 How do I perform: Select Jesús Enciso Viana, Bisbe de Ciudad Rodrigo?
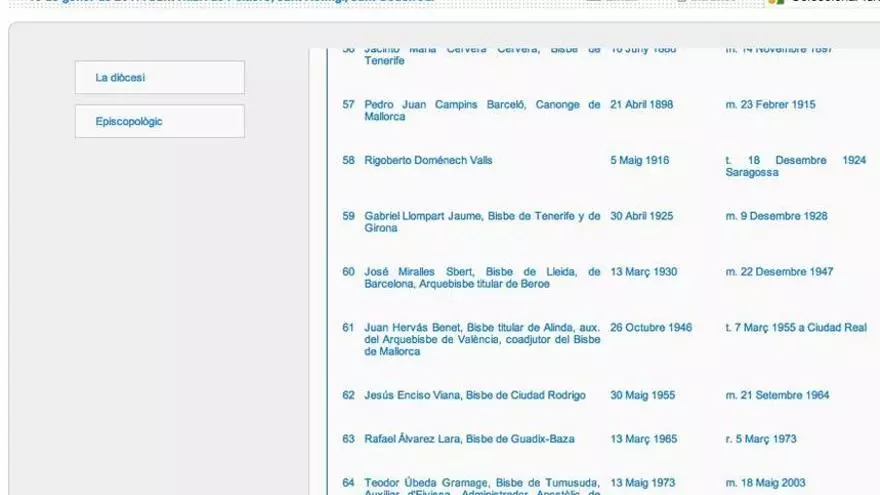pos(475,396)
